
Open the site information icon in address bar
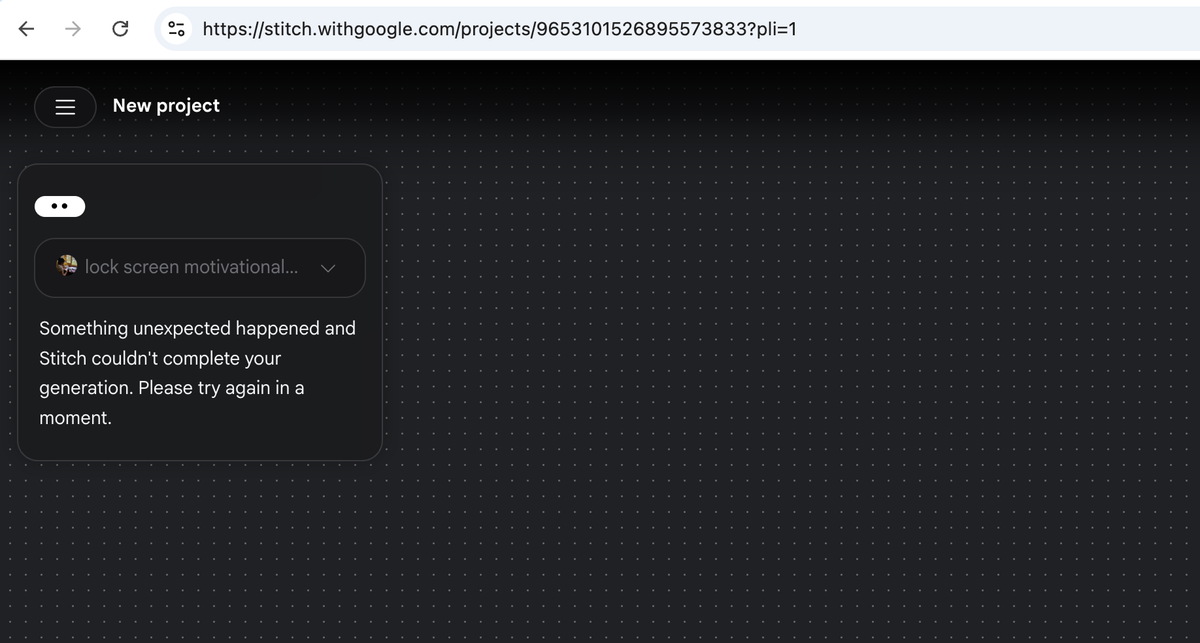tap(177, 29)
